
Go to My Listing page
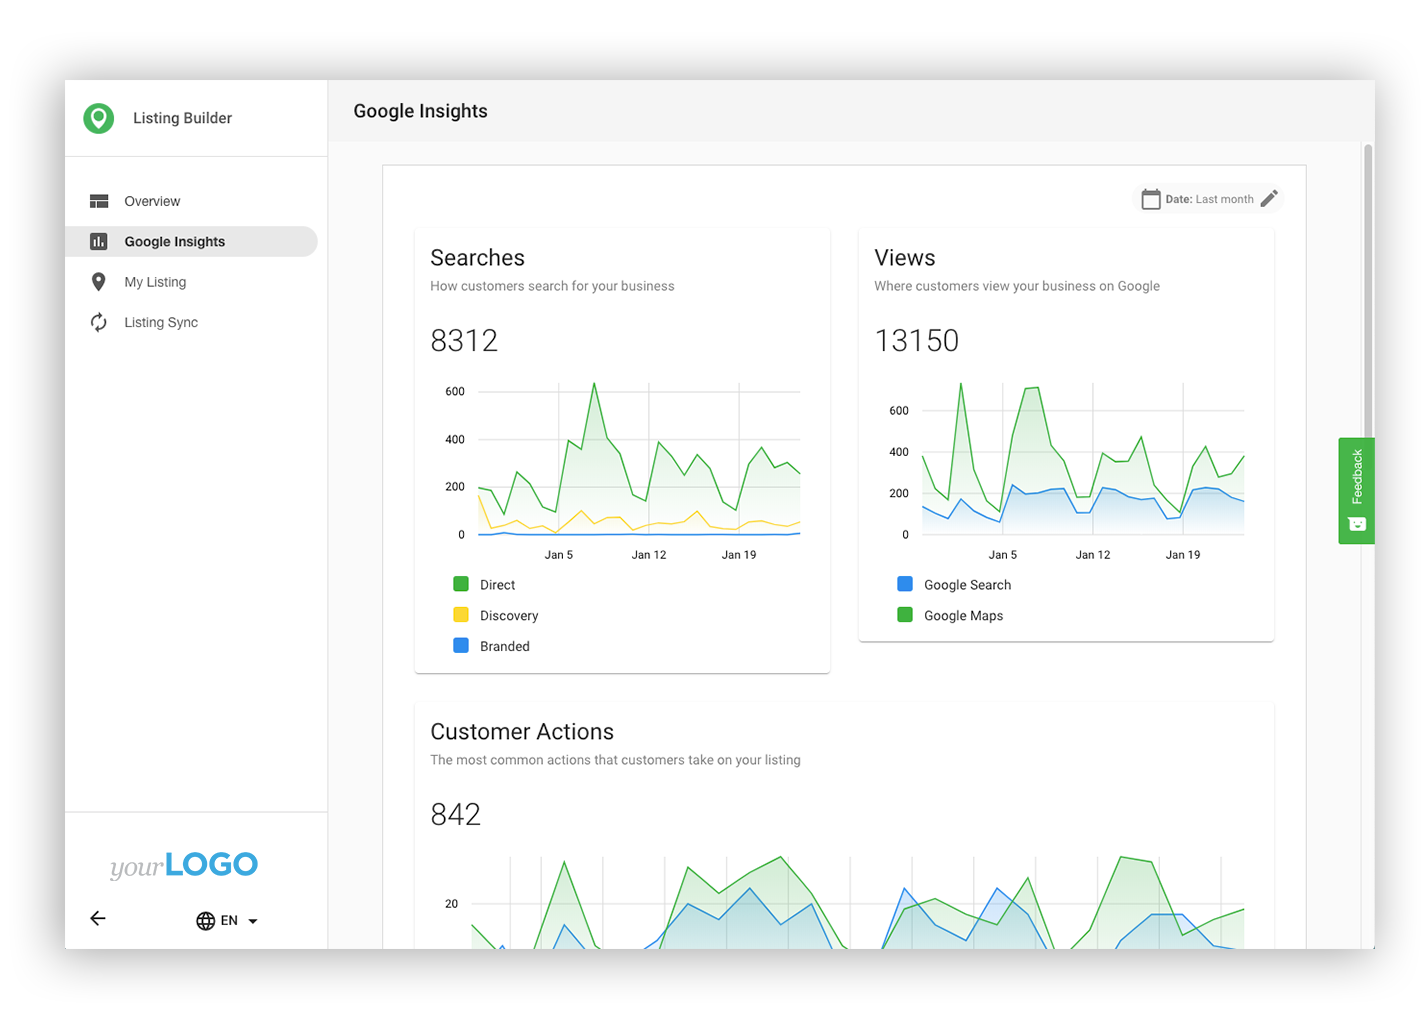coord(191,282)
